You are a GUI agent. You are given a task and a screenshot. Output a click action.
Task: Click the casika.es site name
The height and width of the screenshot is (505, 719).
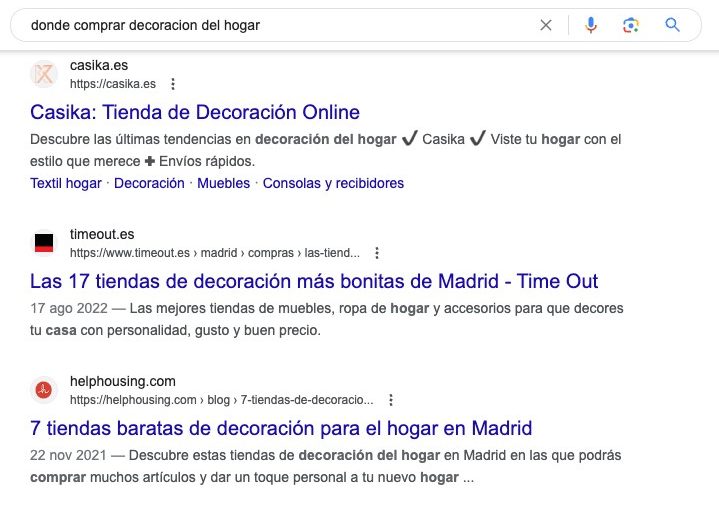[x=99, y=66]
